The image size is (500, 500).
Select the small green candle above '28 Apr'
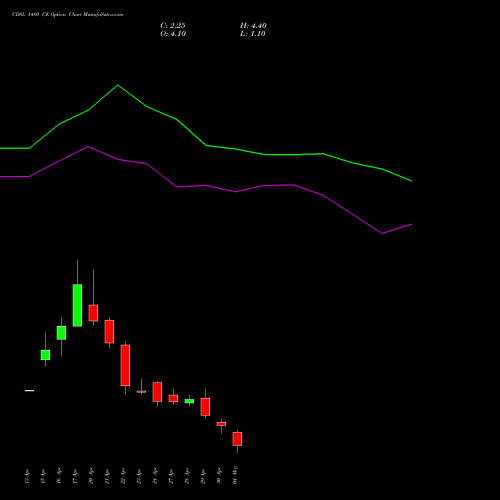(x=189, y=401)
